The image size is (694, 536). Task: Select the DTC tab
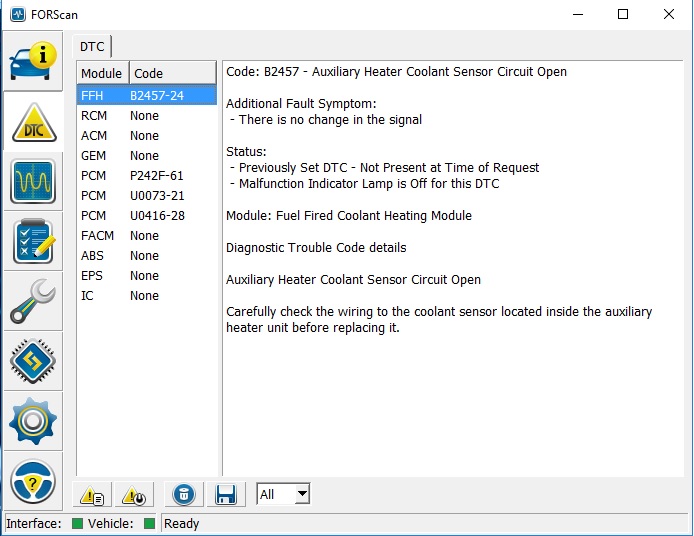[92, 46]
